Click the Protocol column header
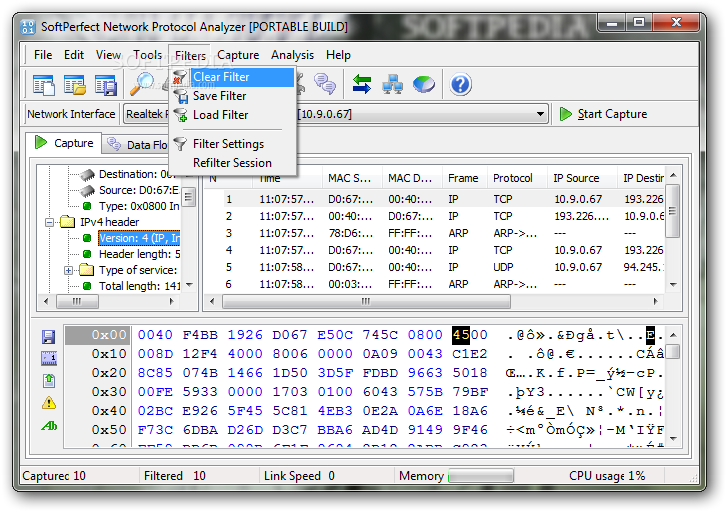The width and height of the screenshot is (727, 512). point(517,178)
